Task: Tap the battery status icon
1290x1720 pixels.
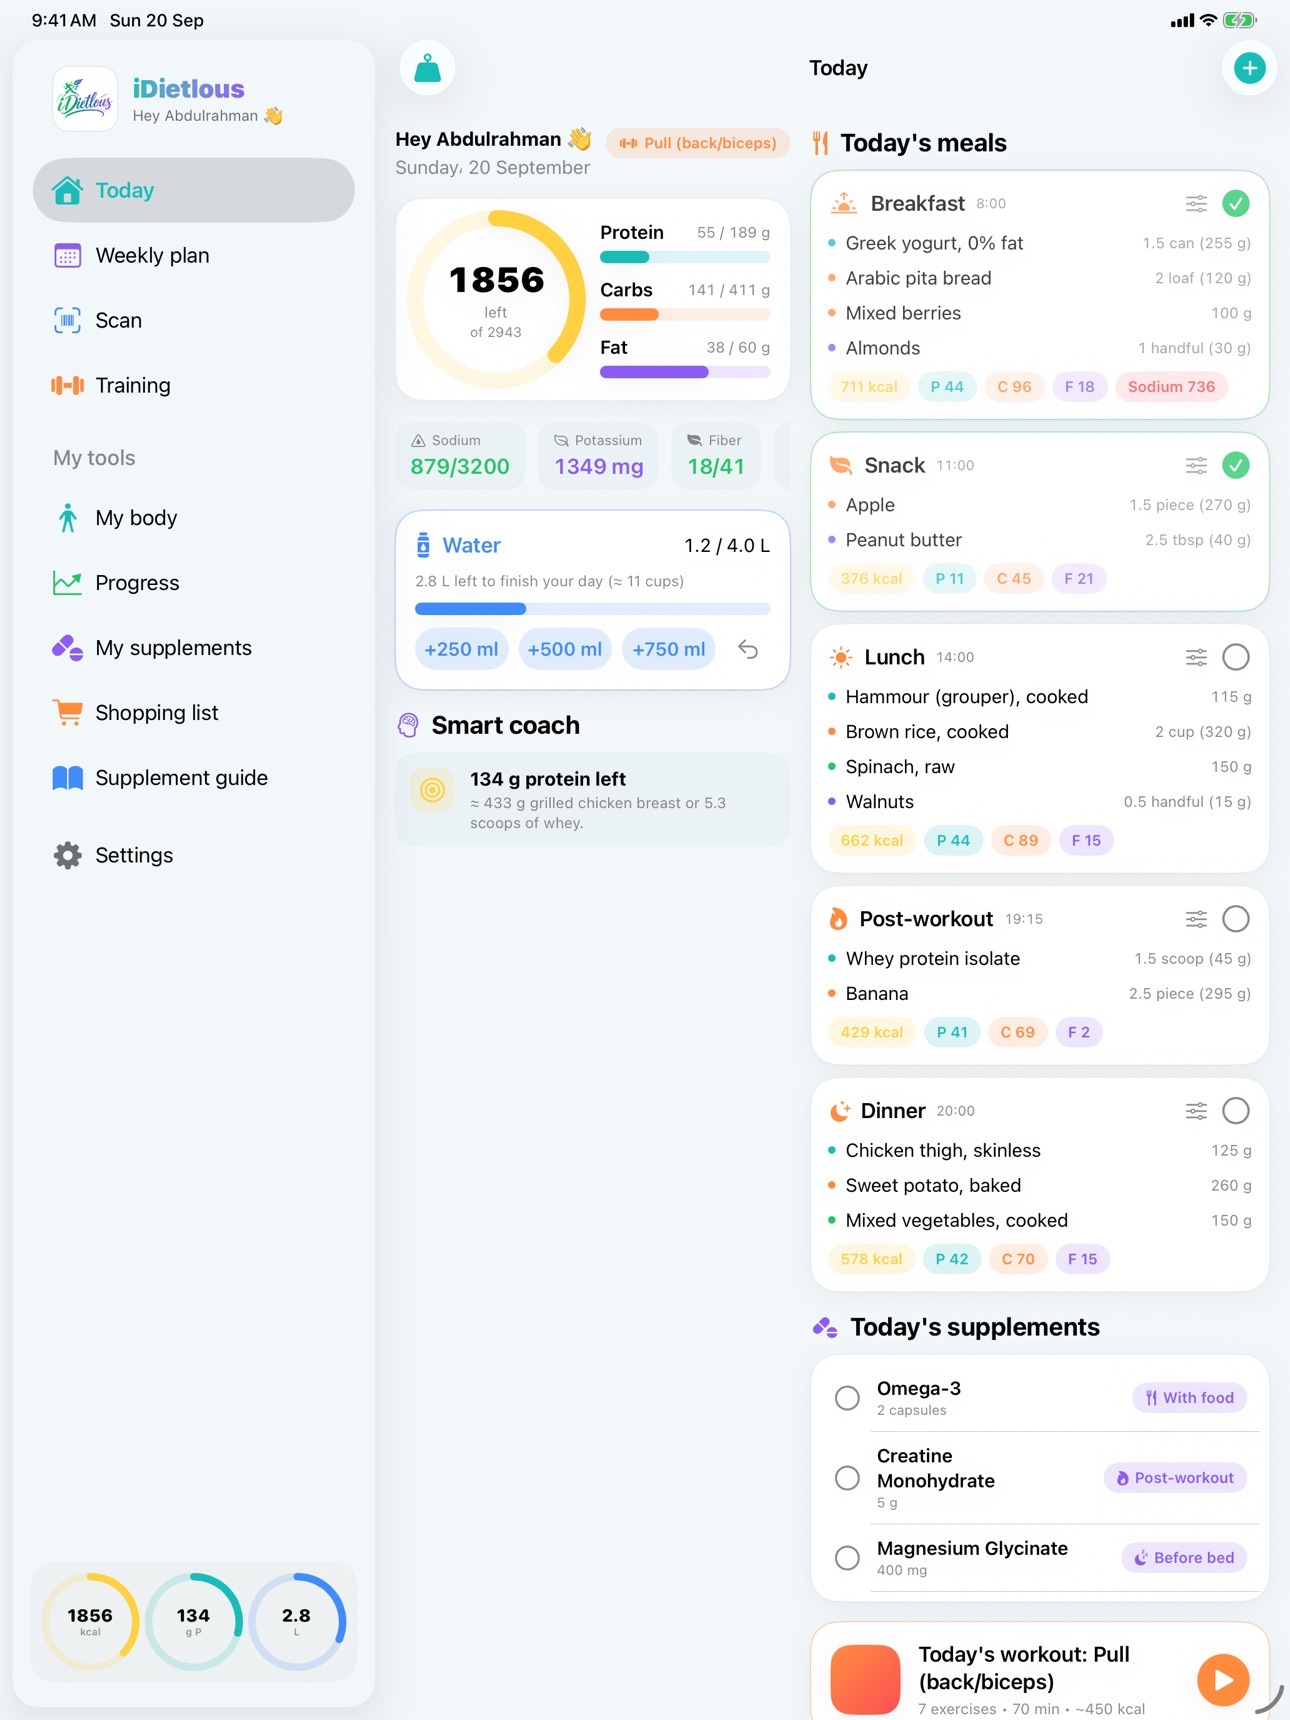Action: (x=1240, y=20)
